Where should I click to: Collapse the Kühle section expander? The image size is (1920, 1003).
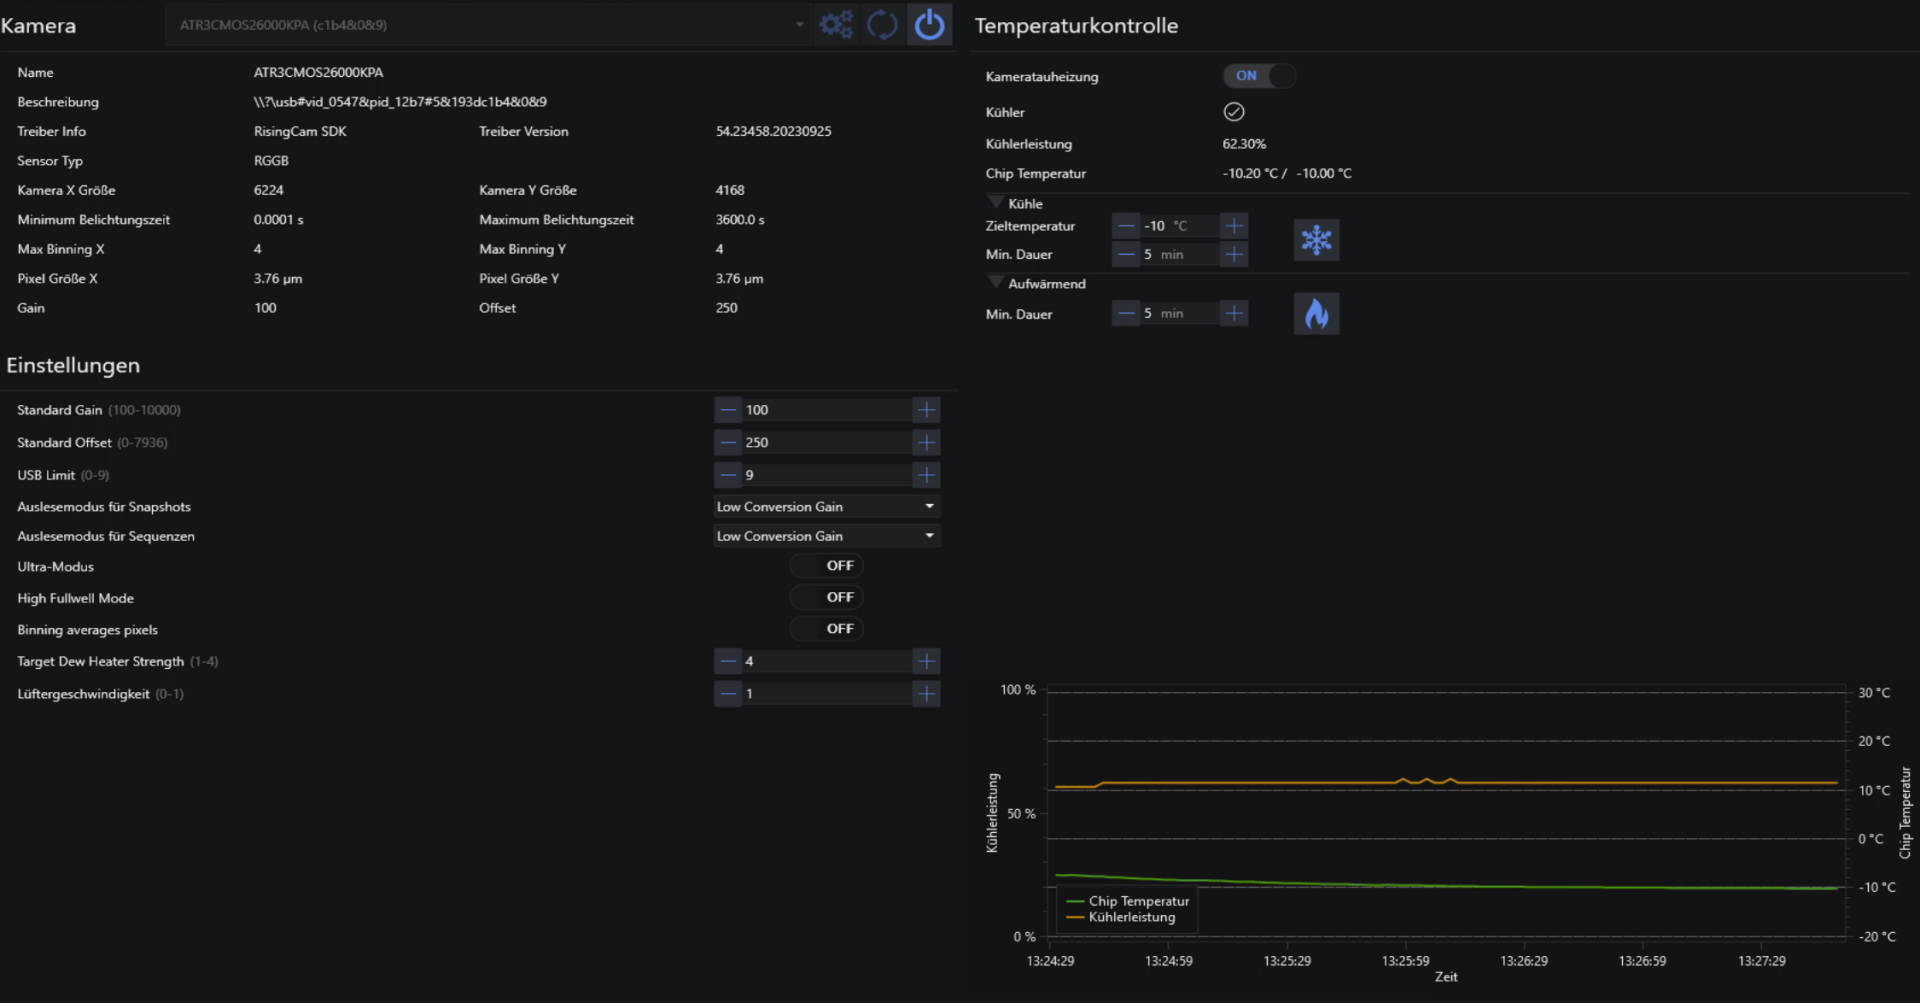(996, 203)
